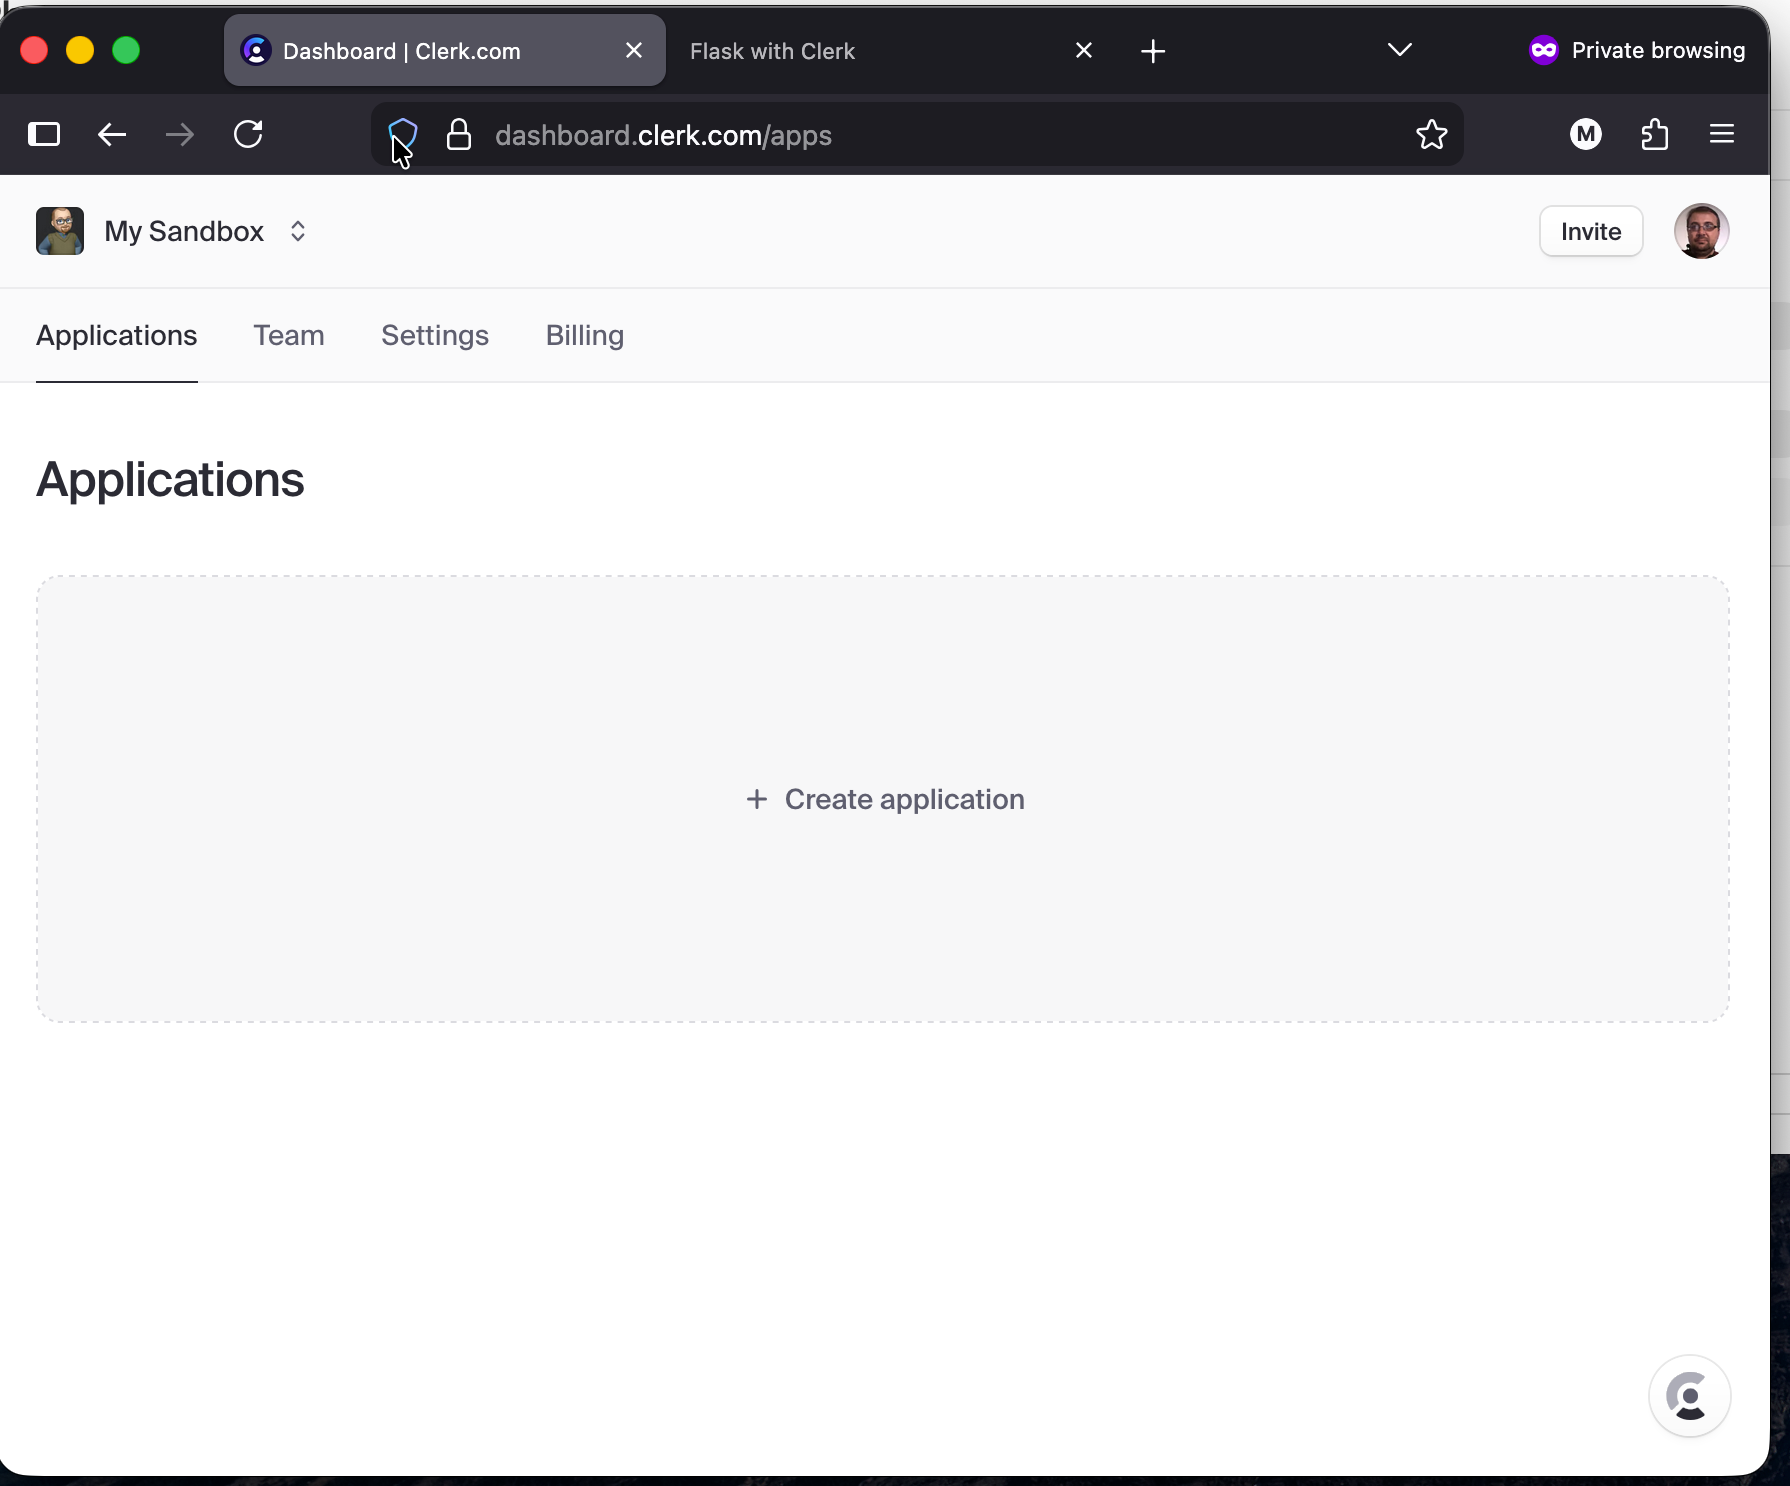Click the sidebar toggle icon in toolbar

click(x=44, y=134)
